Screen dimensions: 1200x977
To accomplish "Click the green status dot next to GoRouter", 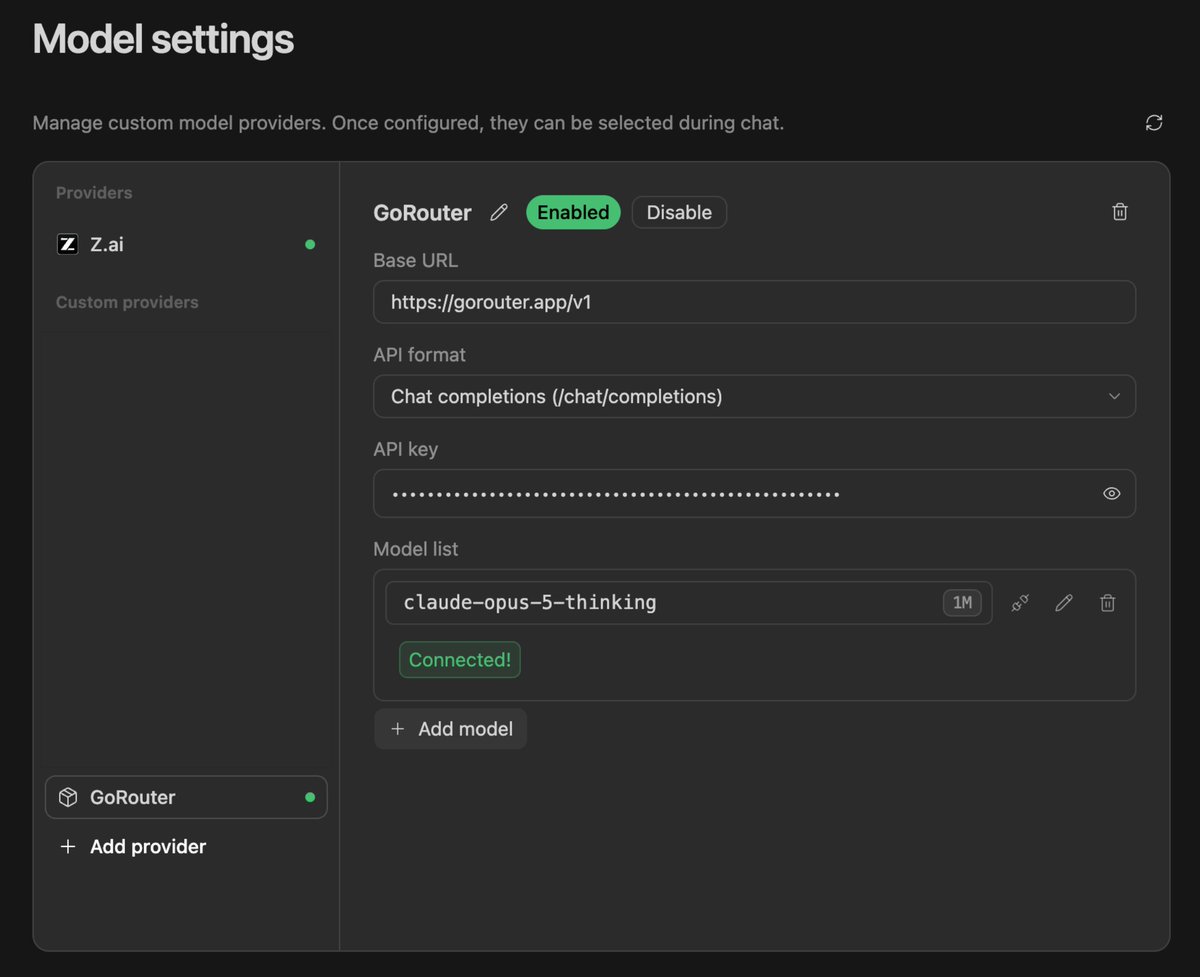I will click(310, 797).
